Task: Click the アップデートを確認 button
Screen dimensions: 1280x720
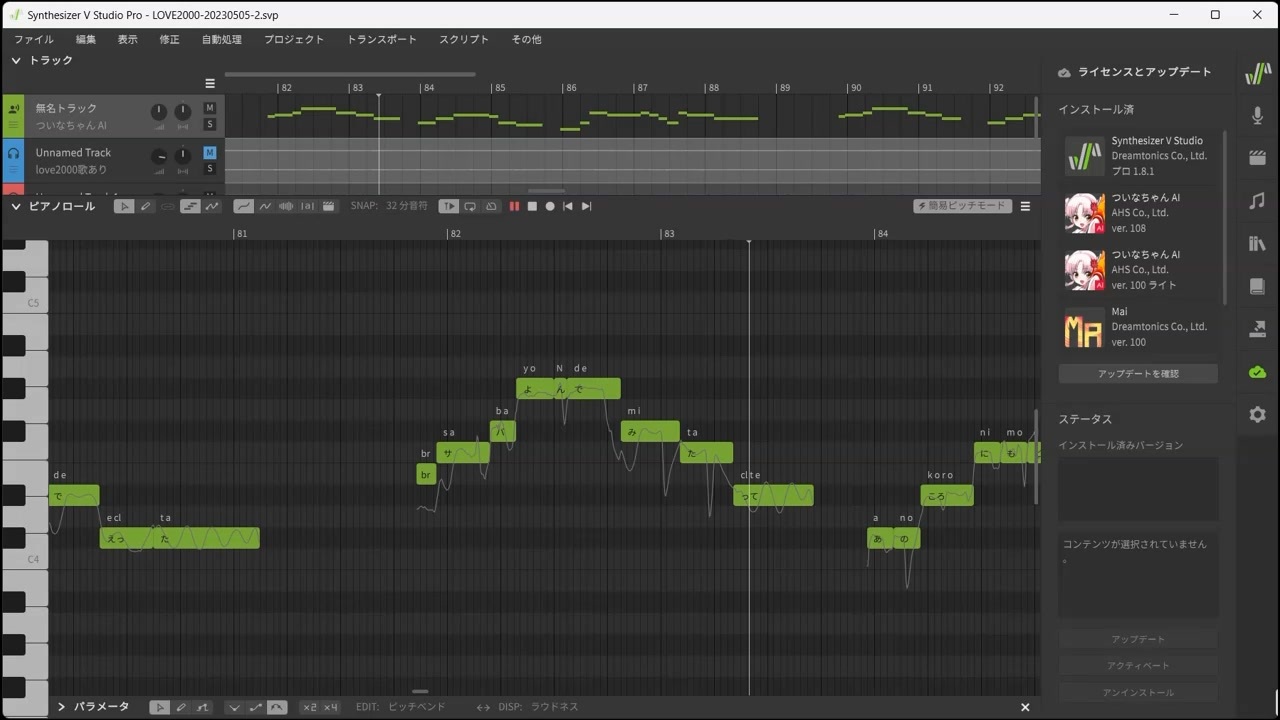Action: [x=1138, y=373]
